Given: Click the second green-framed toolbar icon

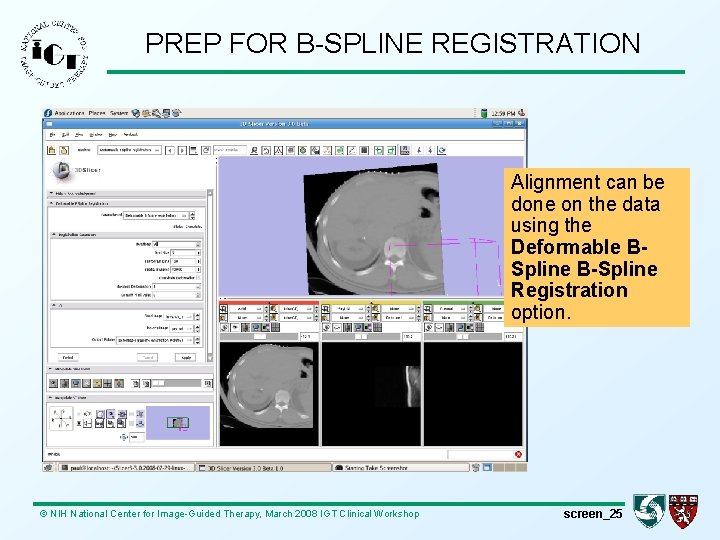Looking at the screenshot, I should [x=391, y=150].
